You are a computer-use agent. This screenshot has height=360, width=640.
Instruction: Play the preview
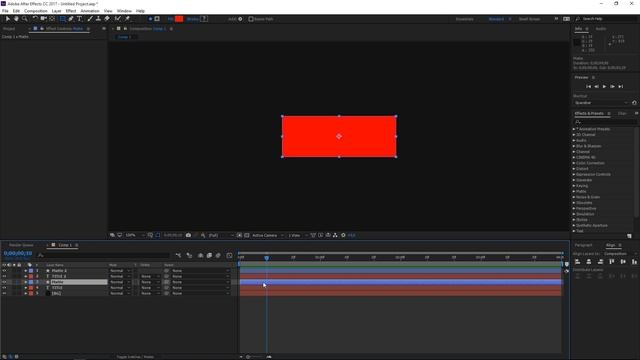604,87
